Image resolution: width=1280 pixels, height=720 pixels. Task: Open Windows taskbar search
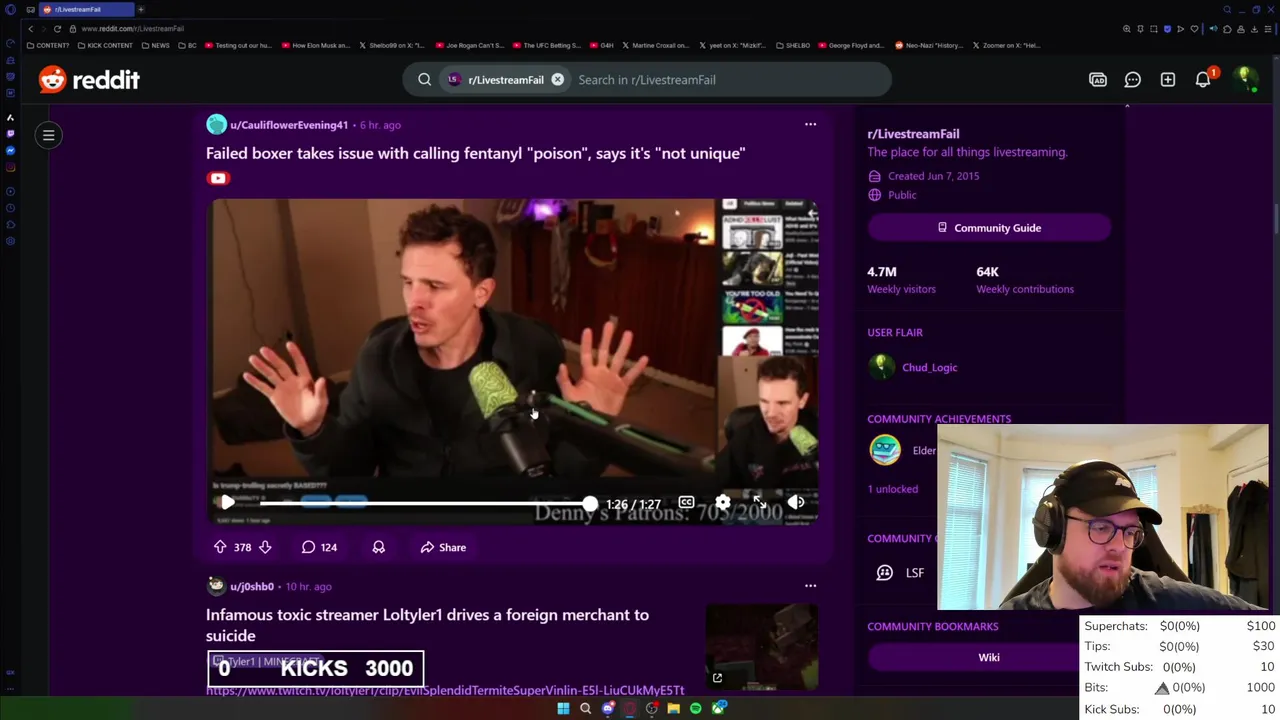(x=585, y=709)
